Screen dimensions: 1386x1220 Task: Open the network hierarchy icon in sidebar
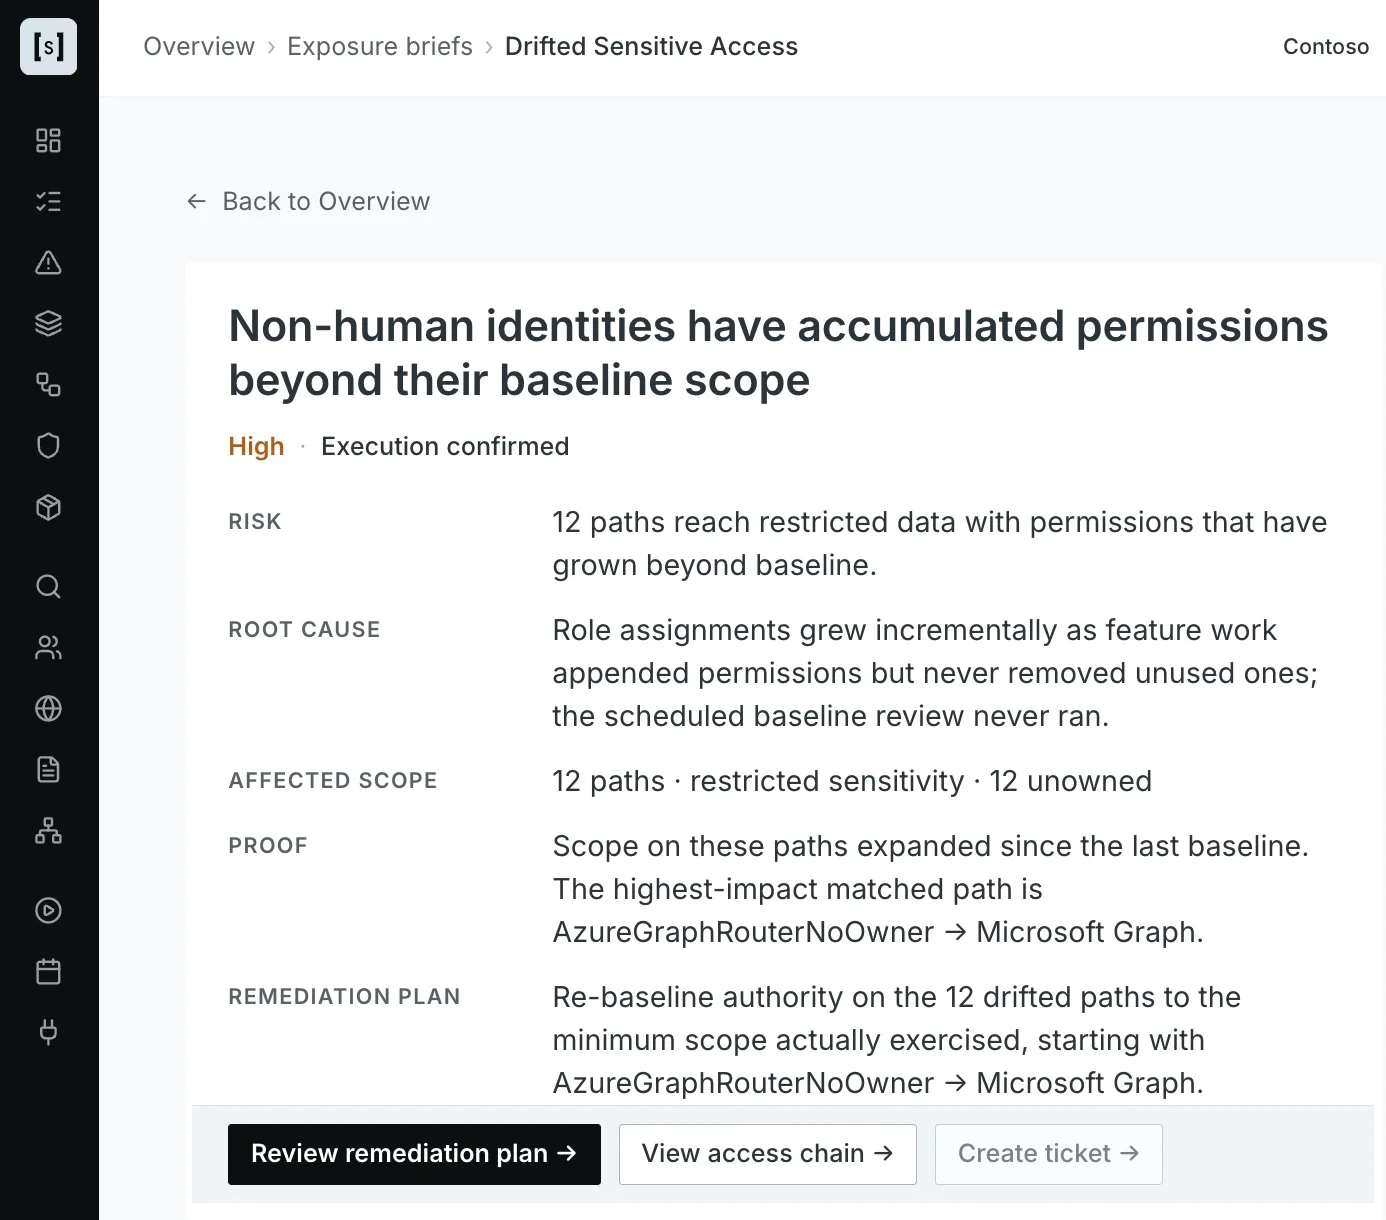[x=48, y=830]
